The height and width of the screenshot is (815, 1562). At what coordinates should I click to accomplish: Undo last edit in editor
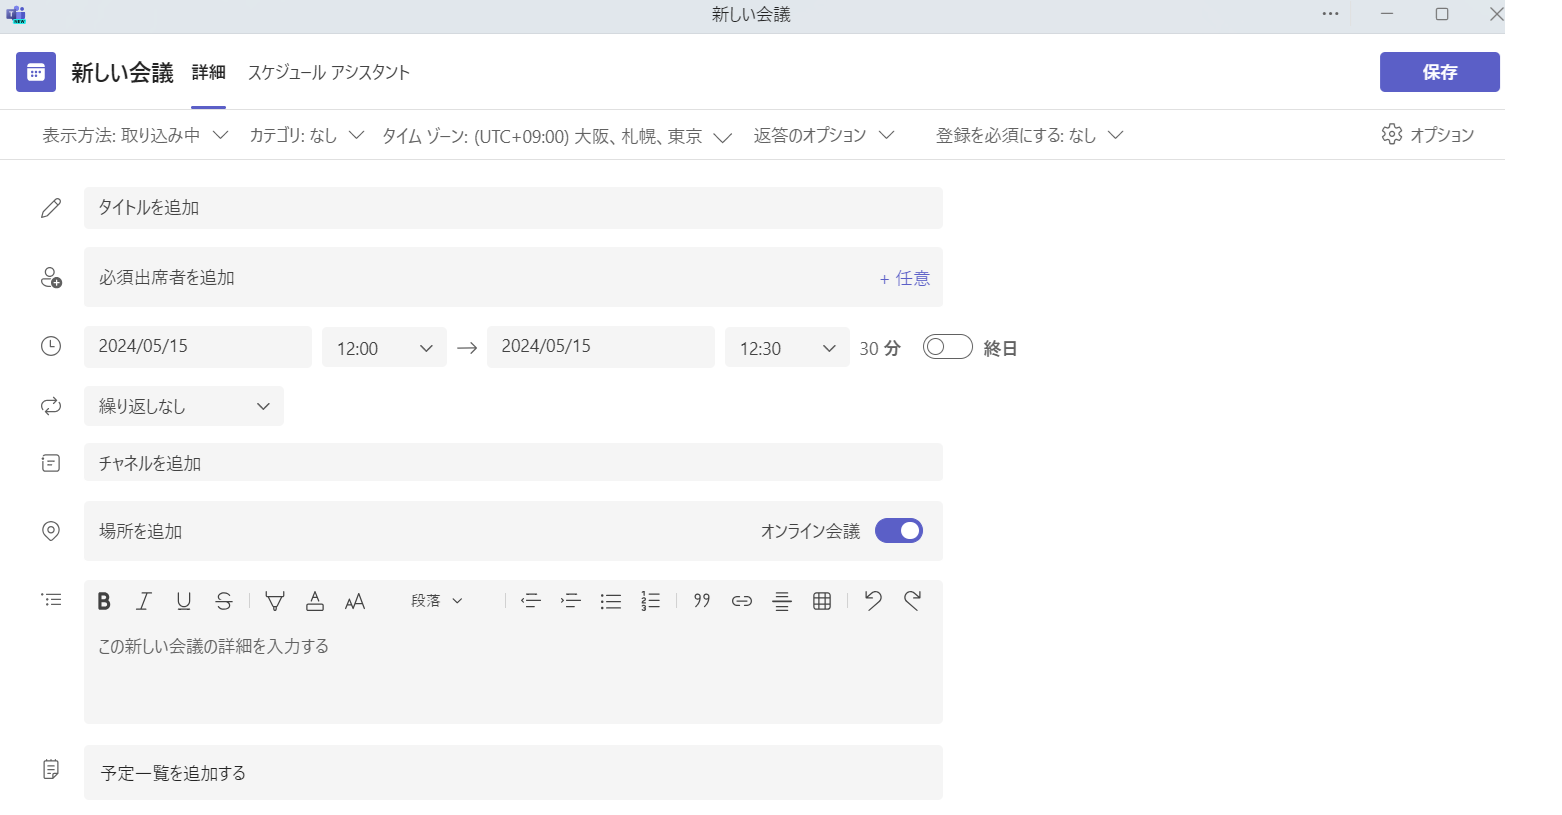point(873,601)
